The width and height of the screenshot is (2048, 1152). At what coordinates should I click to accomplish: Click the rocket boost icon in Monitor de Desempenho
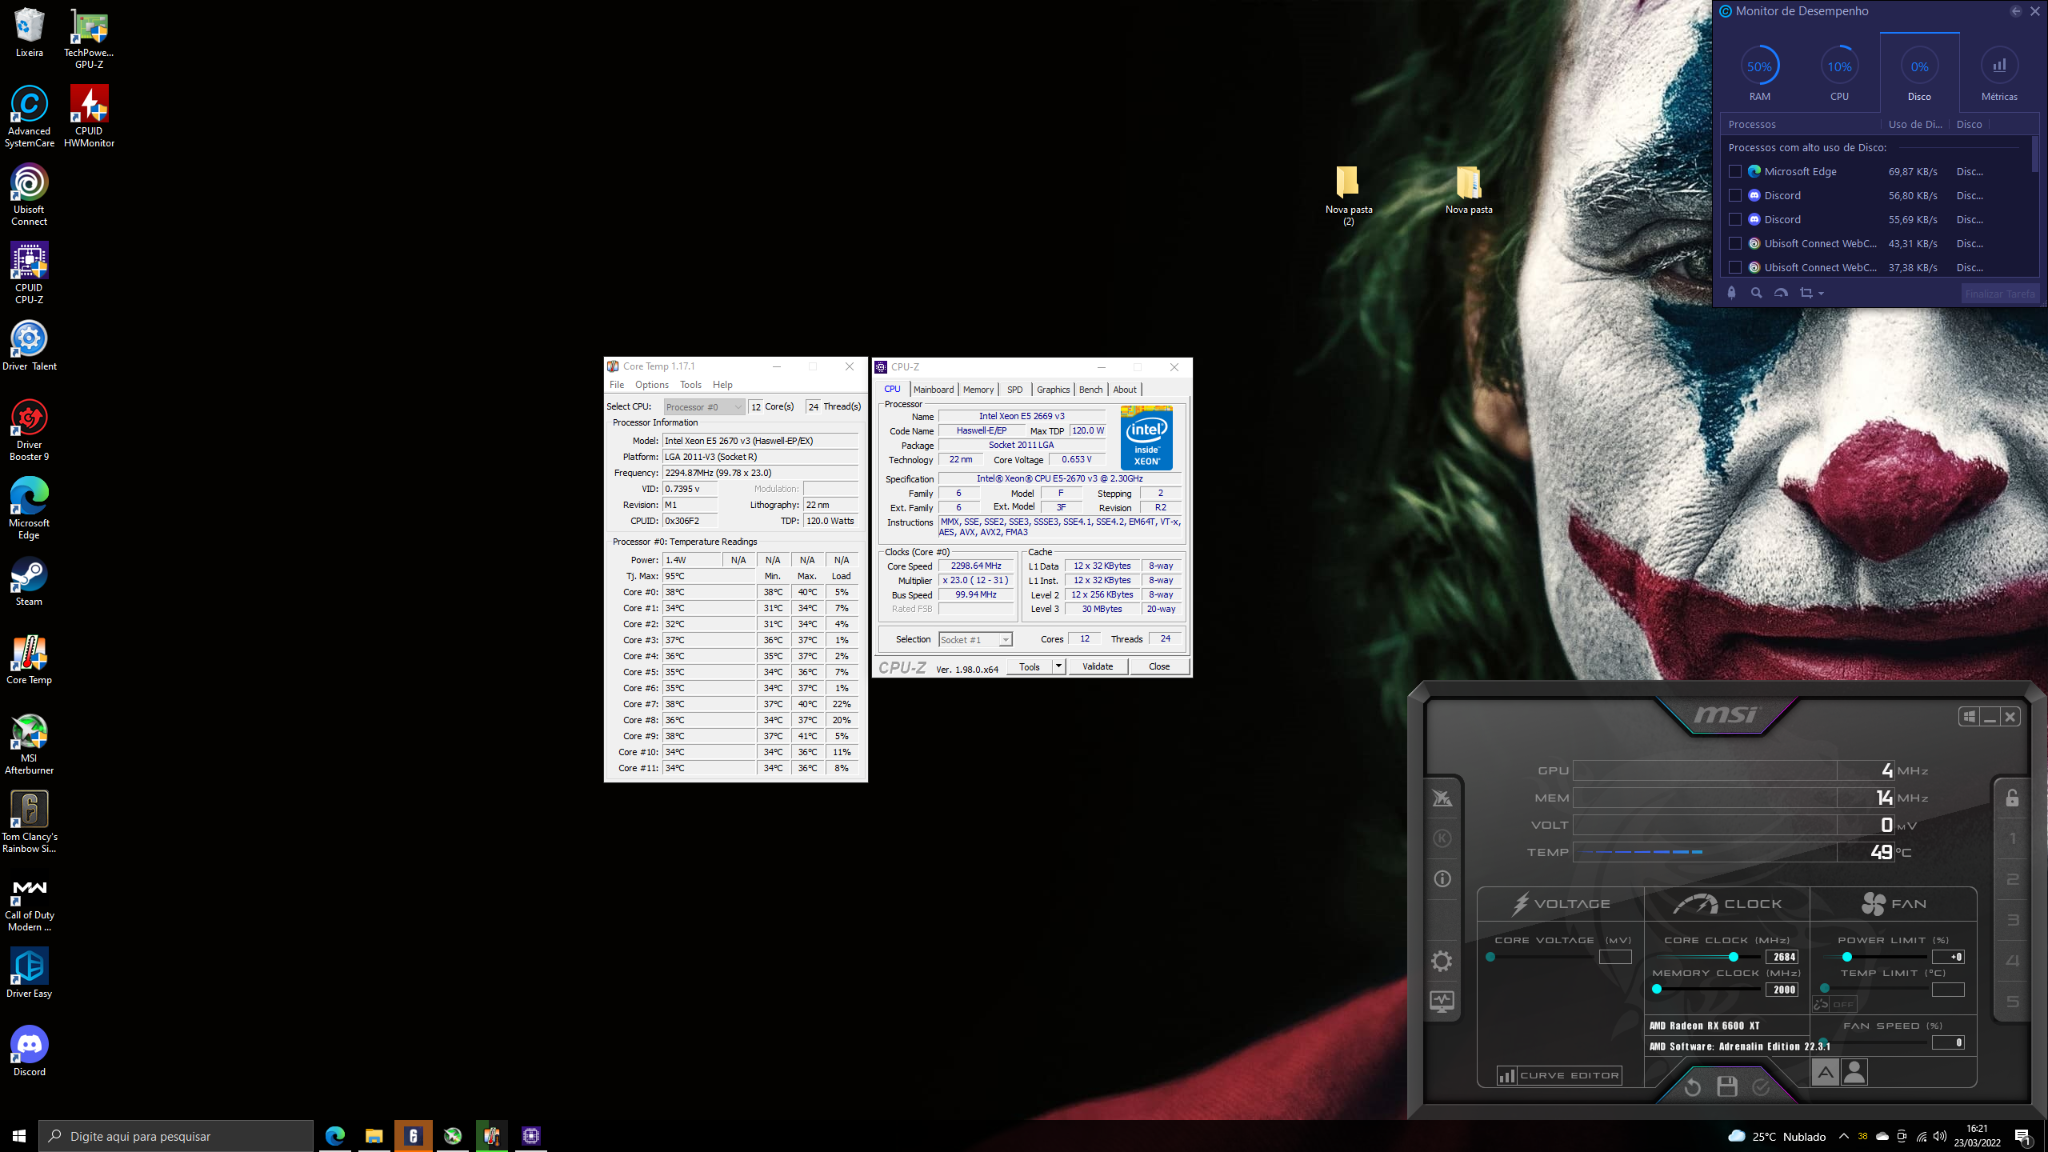(x=1732, y=293)
